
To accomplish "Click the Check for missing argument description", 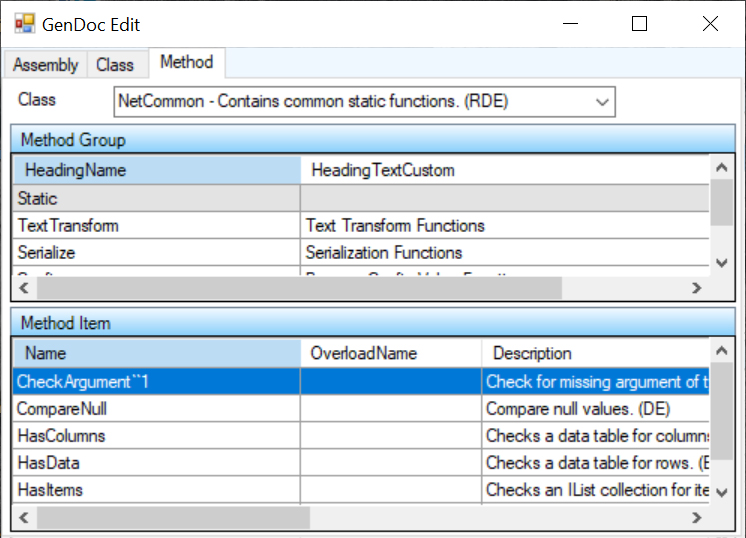I will pos(596,381).
